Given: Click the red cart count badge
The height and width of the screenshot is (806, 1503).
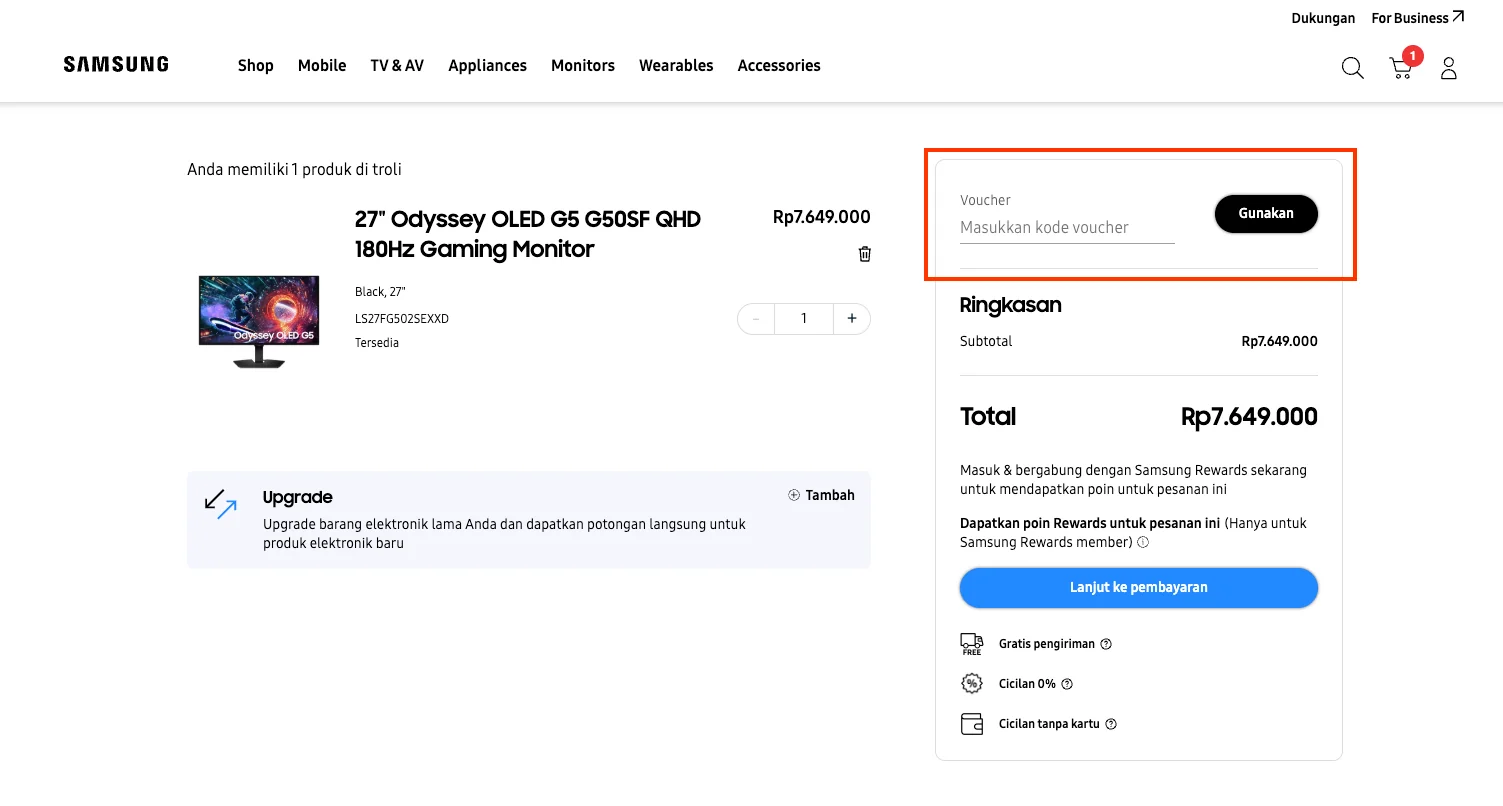Looking at the screenshot, I should (1412, 56).
